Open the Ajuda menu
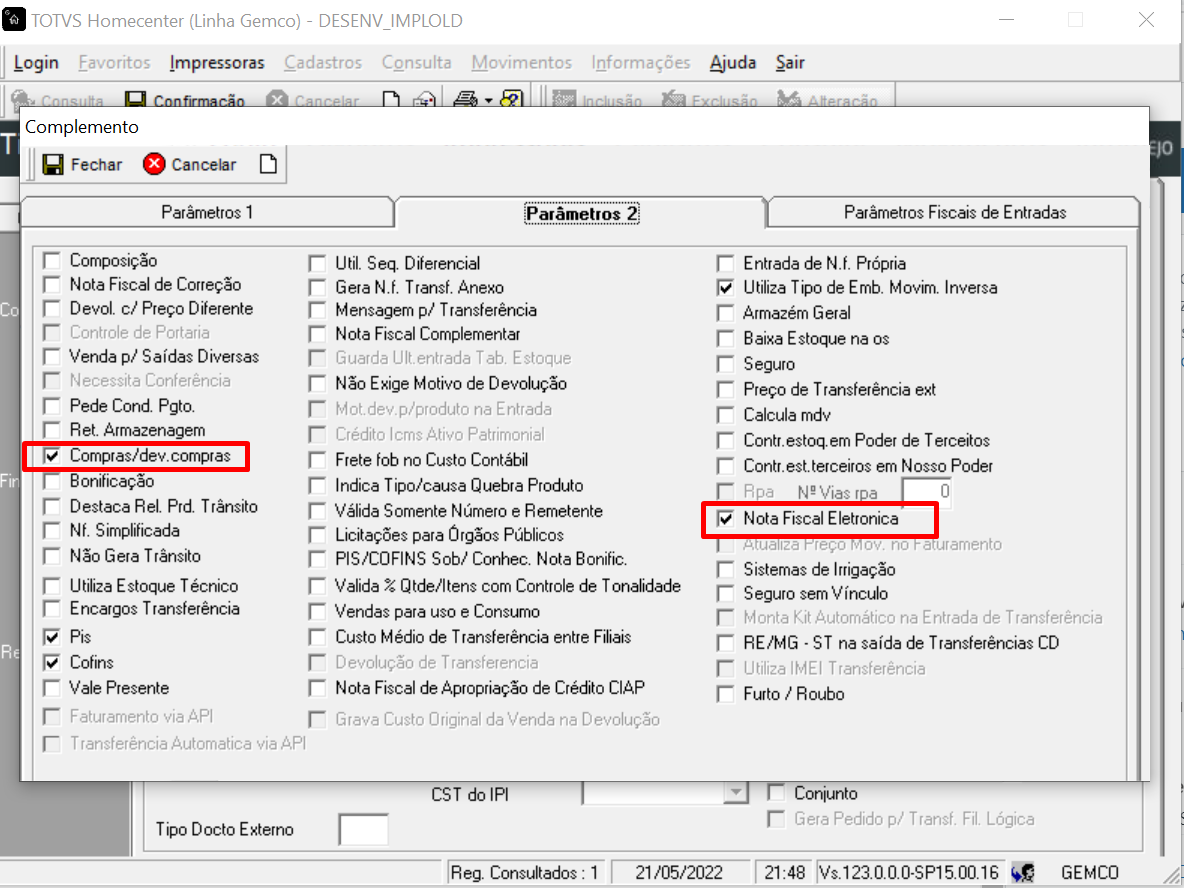 pos(732,63)
